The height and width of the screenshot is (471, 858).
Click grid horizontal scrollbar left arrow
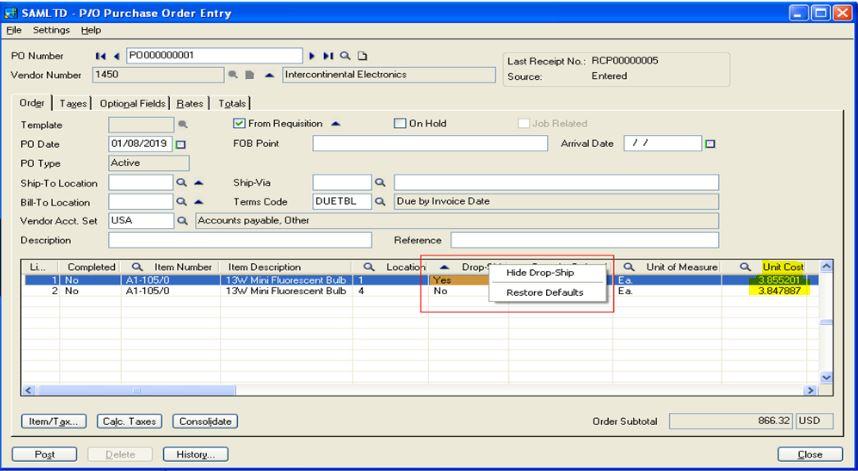[28, 391]
